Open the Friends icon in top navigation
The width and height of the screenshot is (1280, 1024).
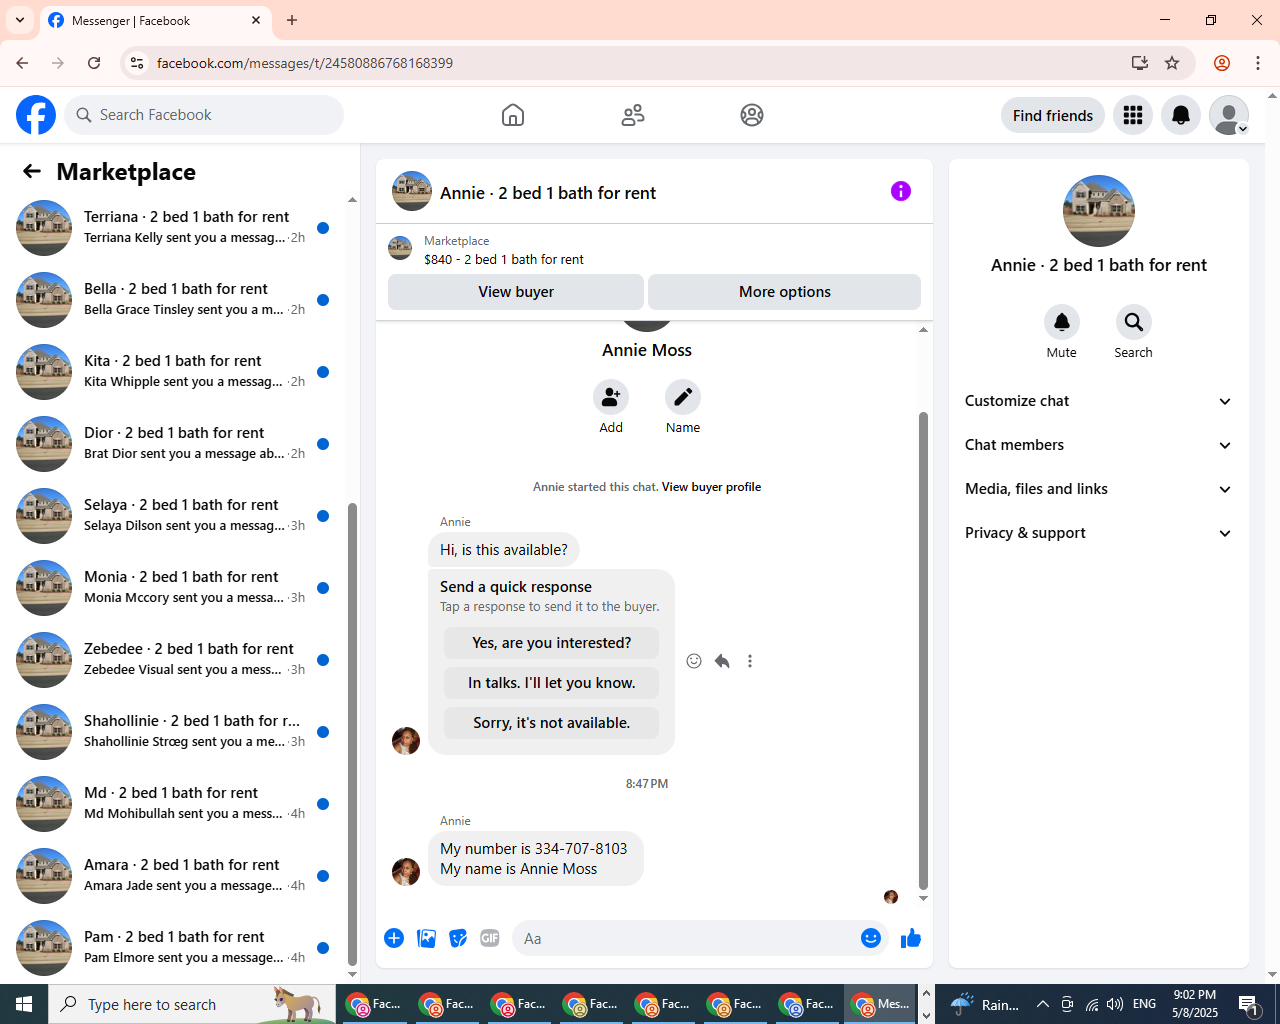(x=633, y=115)
